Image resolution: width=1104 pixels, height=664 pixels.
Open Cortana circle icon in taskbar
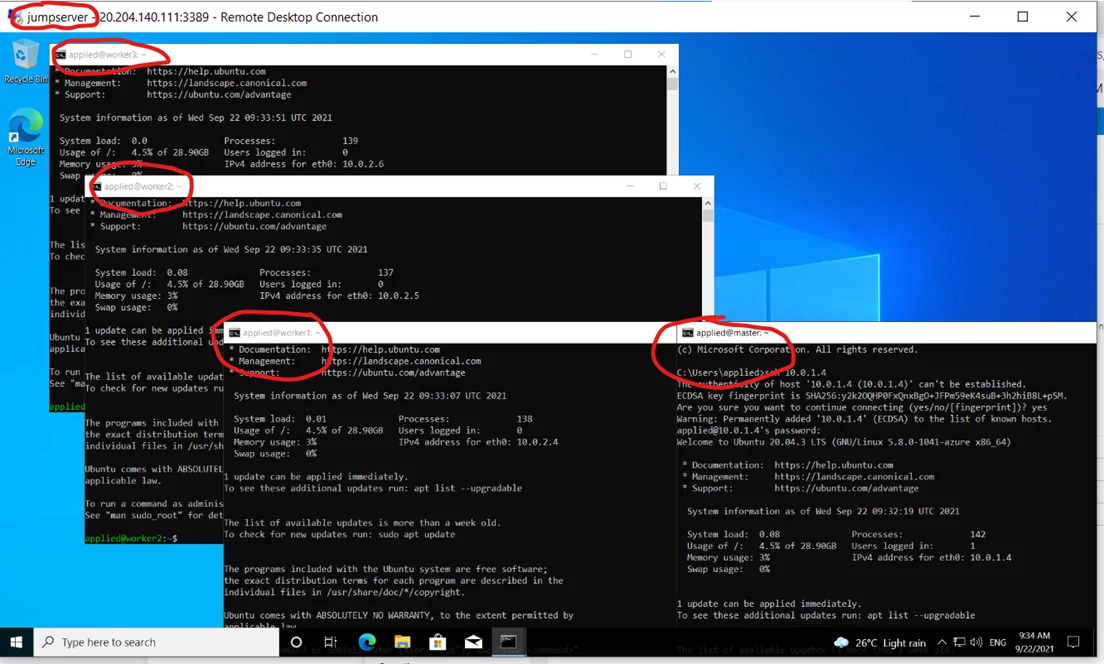296,642
